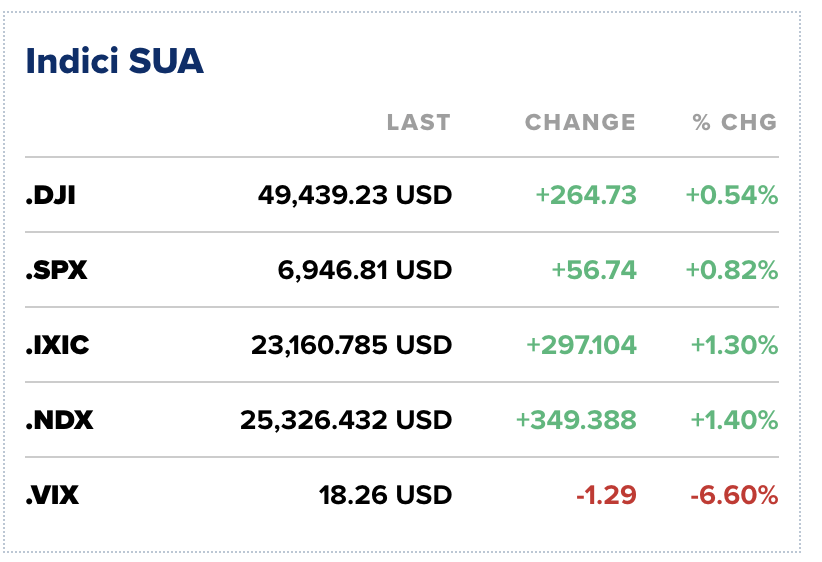Click the 49,439.23 USD last price
Image resolution: width=822 pixels, height=562 pixels.
(354, 195)
